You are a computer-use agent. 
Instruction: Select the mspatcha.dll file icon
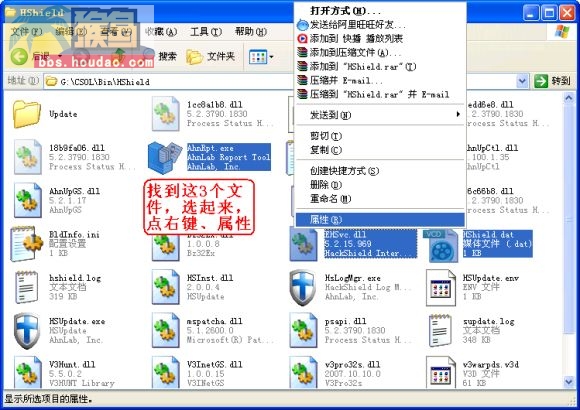(165, 330)
